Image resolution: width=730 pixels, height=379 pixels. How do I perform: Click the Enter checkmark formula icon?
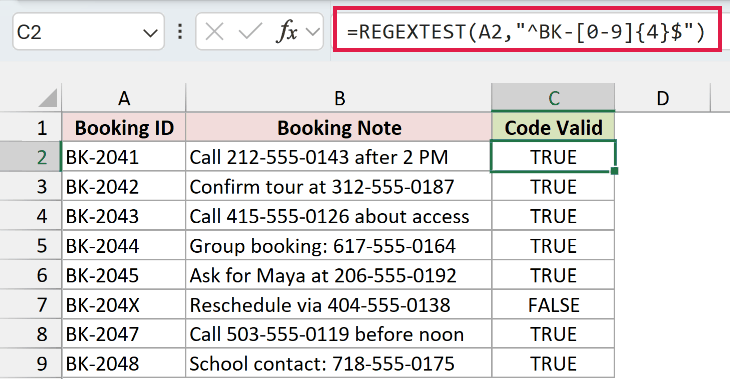pyautogui.click(x=250, y=32)
